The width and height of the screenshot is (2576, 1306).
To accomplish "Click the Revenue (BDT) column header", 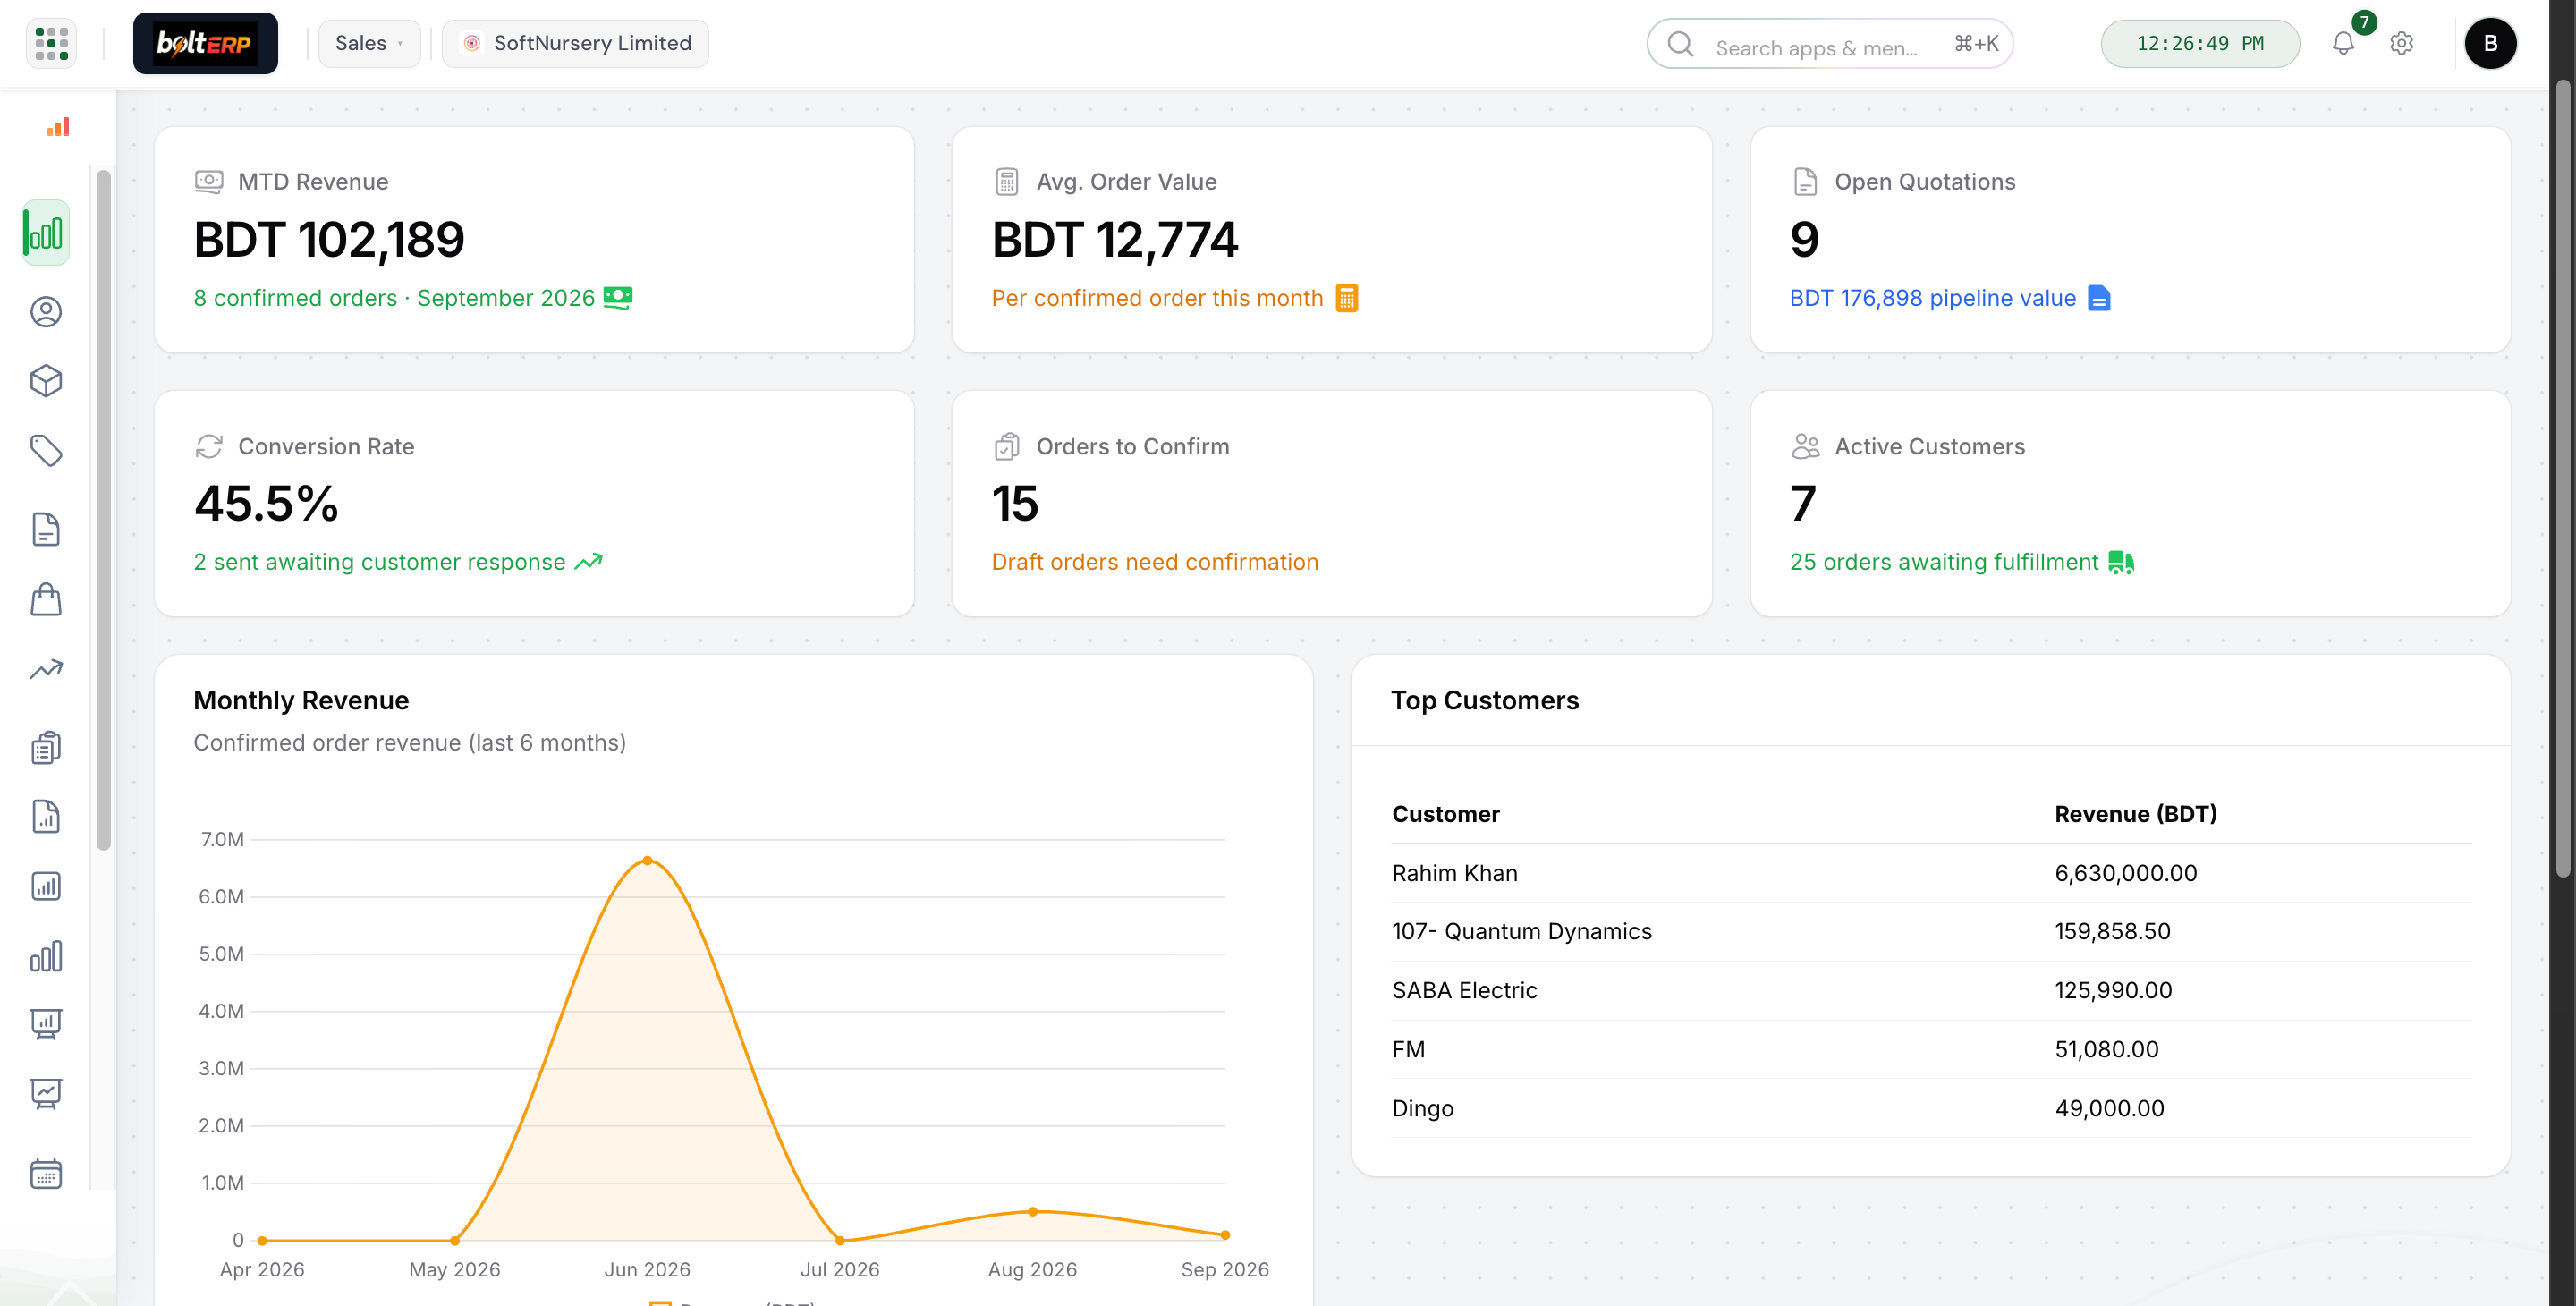I will click(2135, 814).
